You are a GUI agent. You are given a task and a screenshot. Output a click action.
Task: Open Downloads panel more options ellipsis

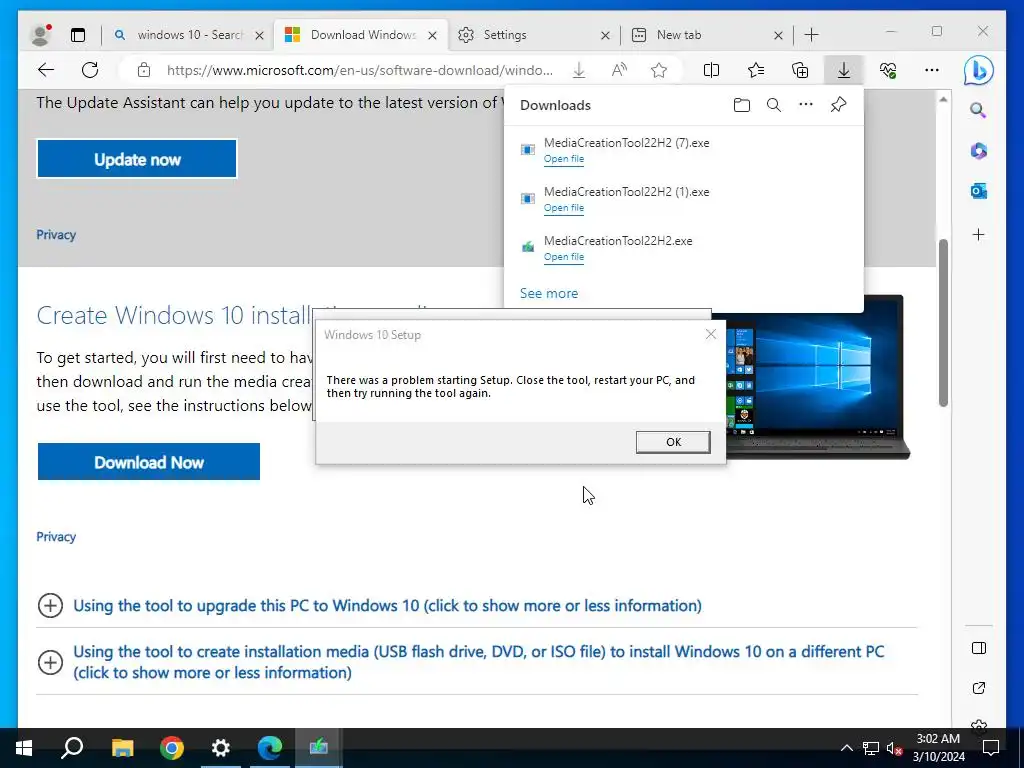pyautogui.click(x=806, y=104)
